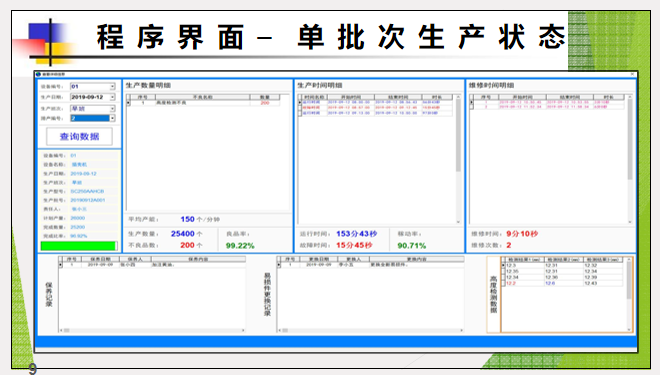Click the 维修时间明细 vertical scrollbar thumb
The height and width of the screenshot is (375, 660).
point(630,139)
